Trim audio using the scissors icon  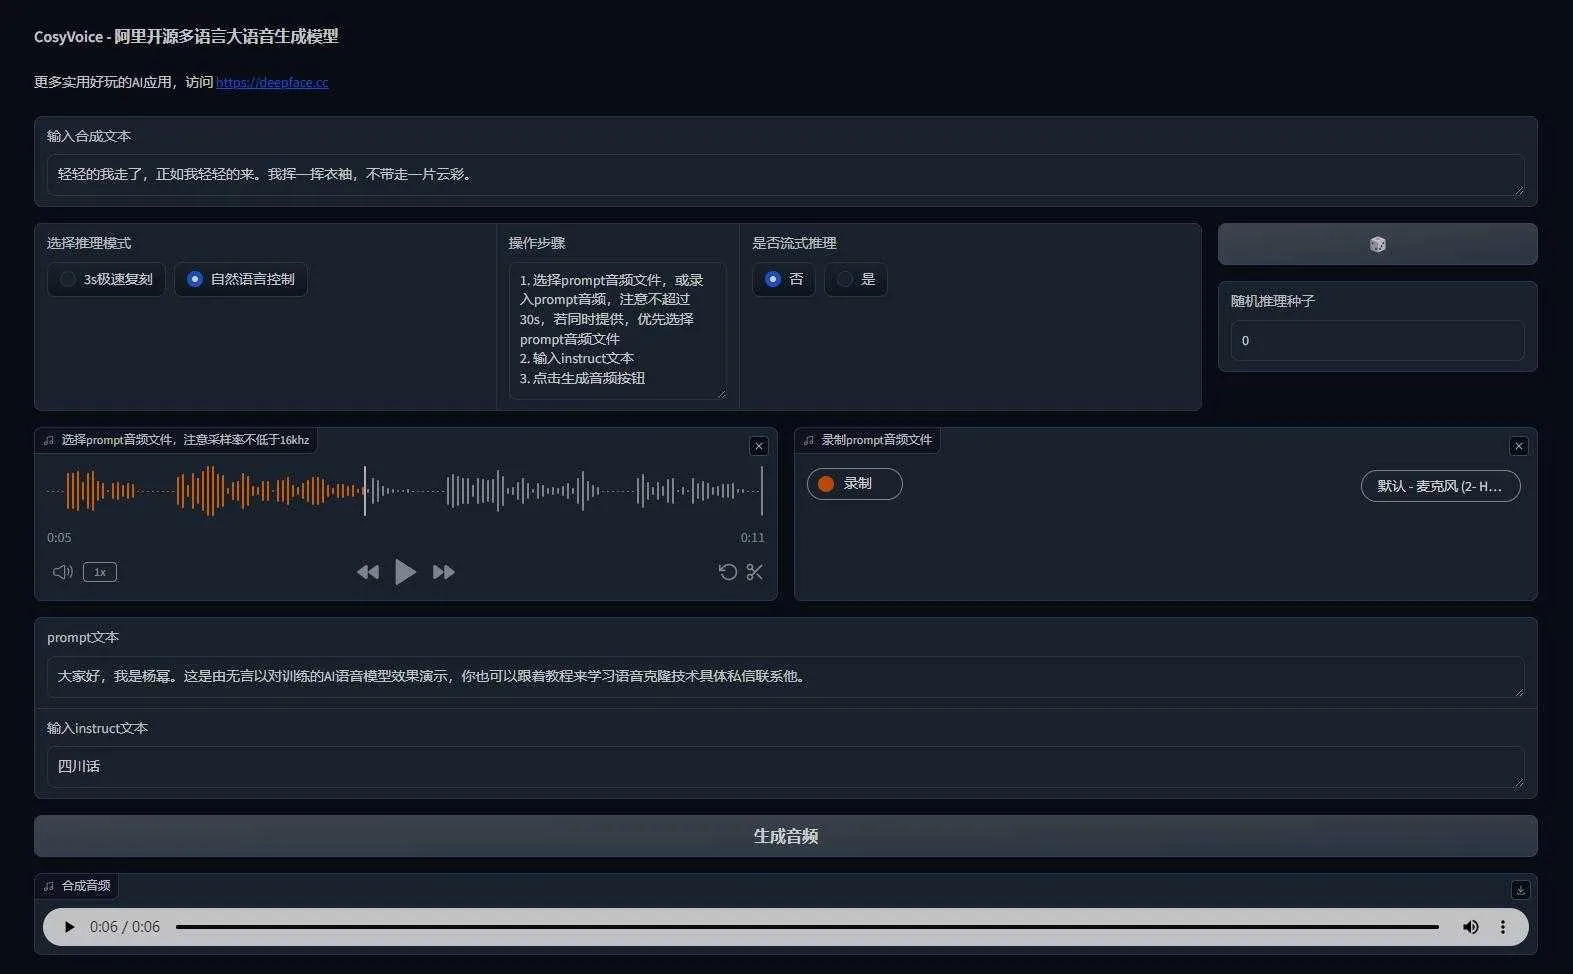(755, 572)
